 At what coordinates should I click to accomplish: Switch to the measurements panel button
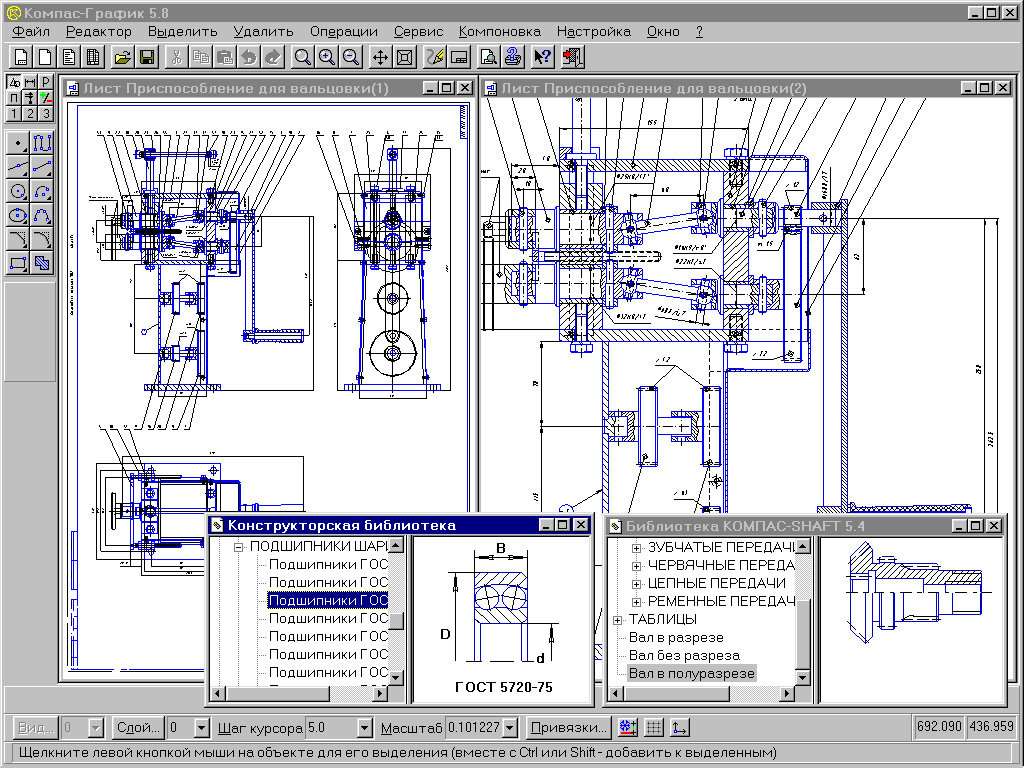coord(29,97)
